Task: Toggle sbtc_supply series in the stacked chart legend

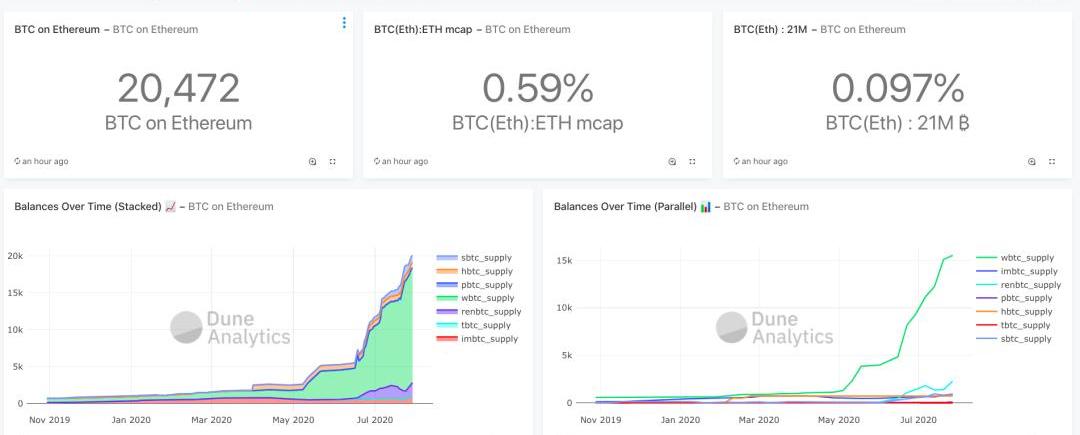Action: 475,258
